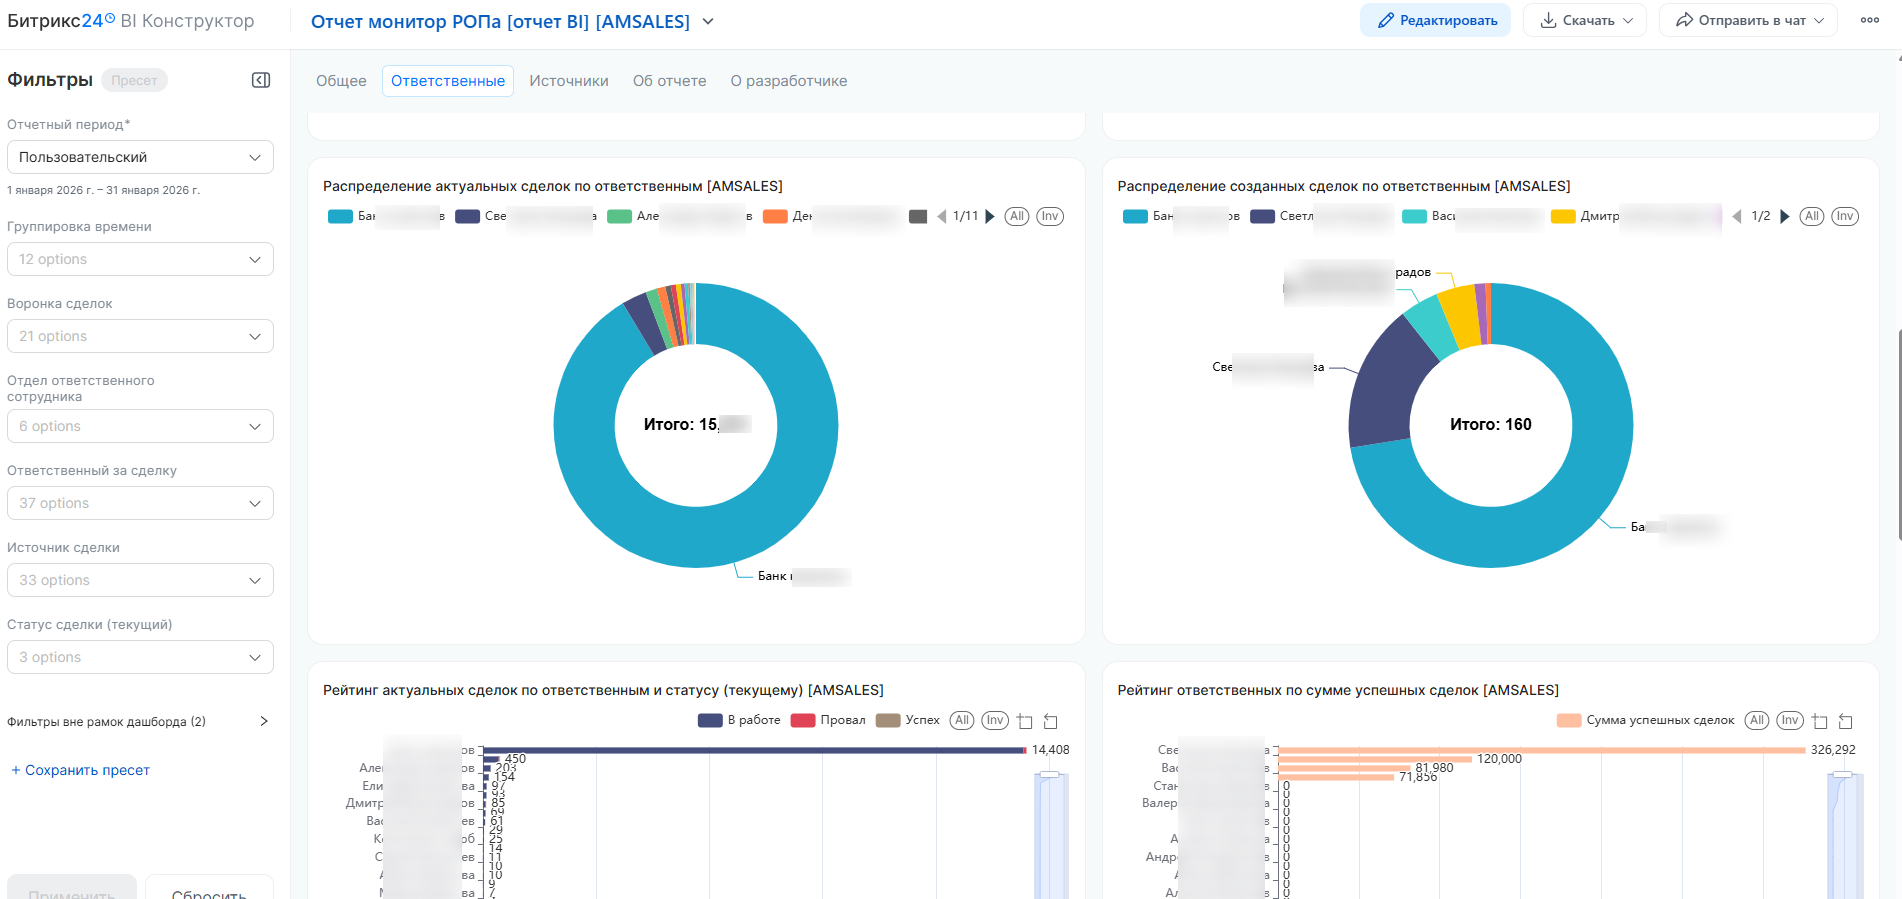Go to next legend page in actual deals chart
This screenshot has width=1902, height=899.
click(x=990, y=216)
